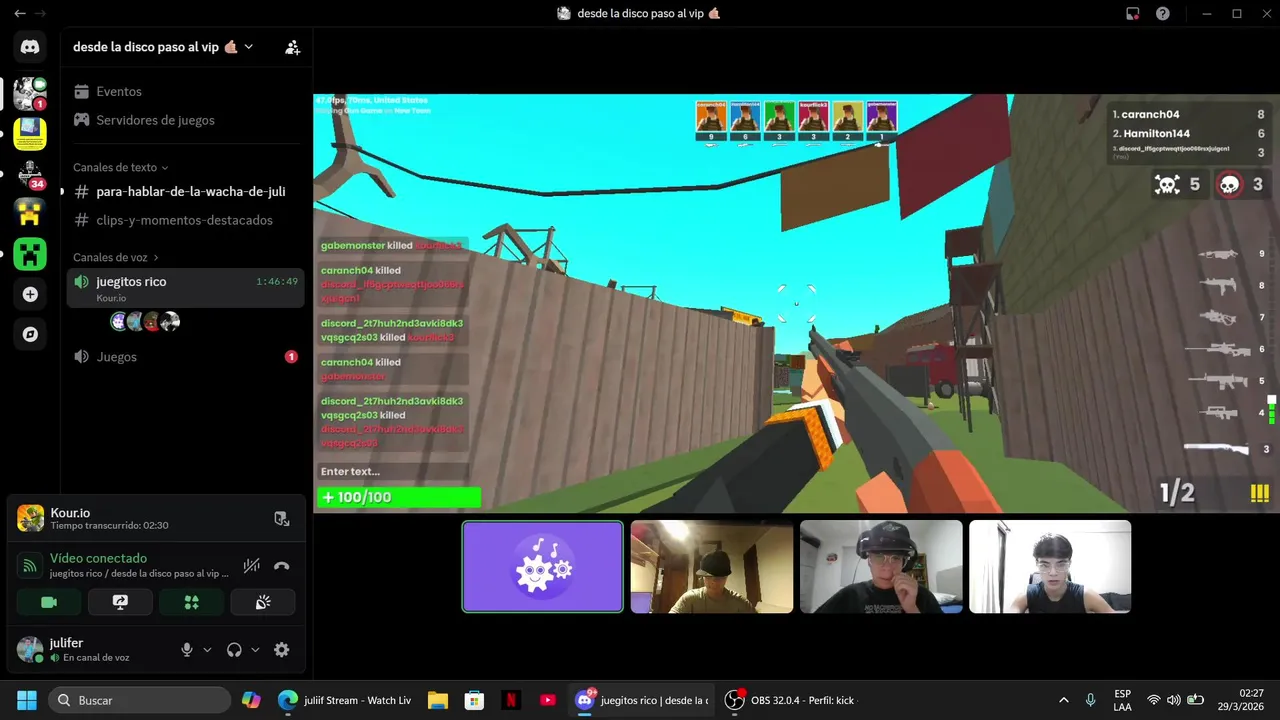
Task: Show hidden system tray icons chevron
Action: pyautogui.click(x=1063, y=700)
